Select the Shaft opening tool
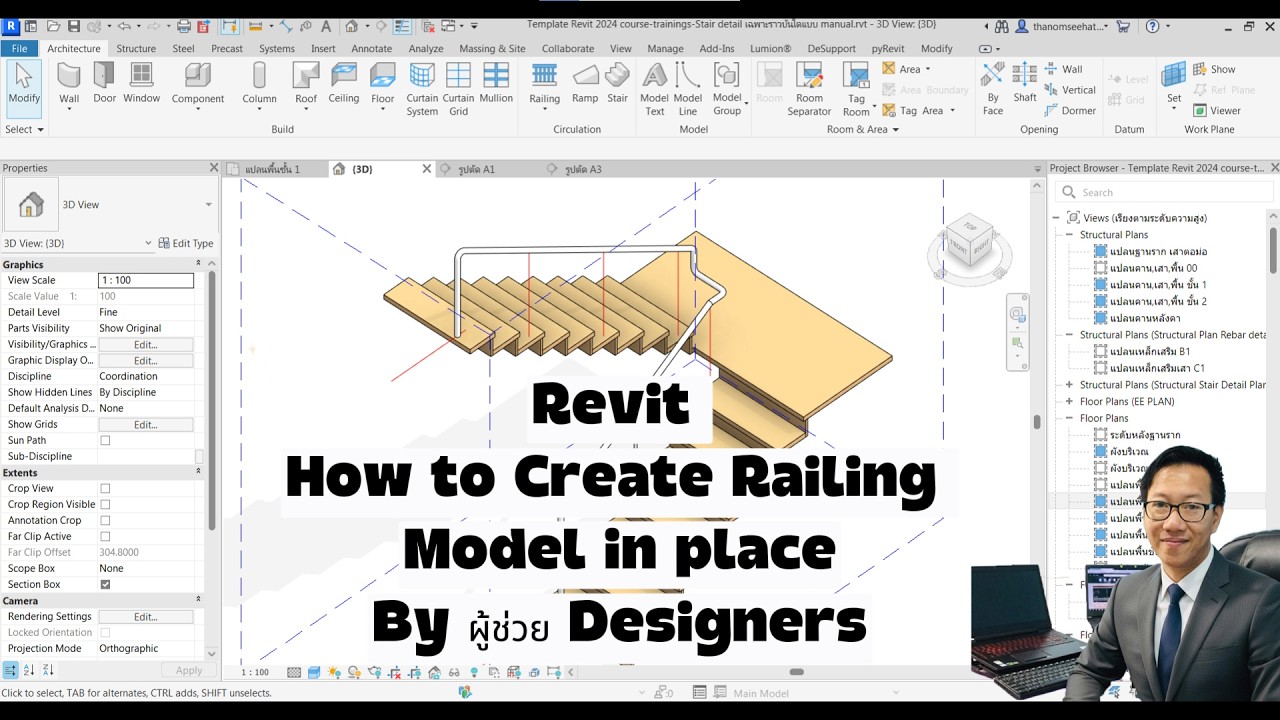 1025,84
